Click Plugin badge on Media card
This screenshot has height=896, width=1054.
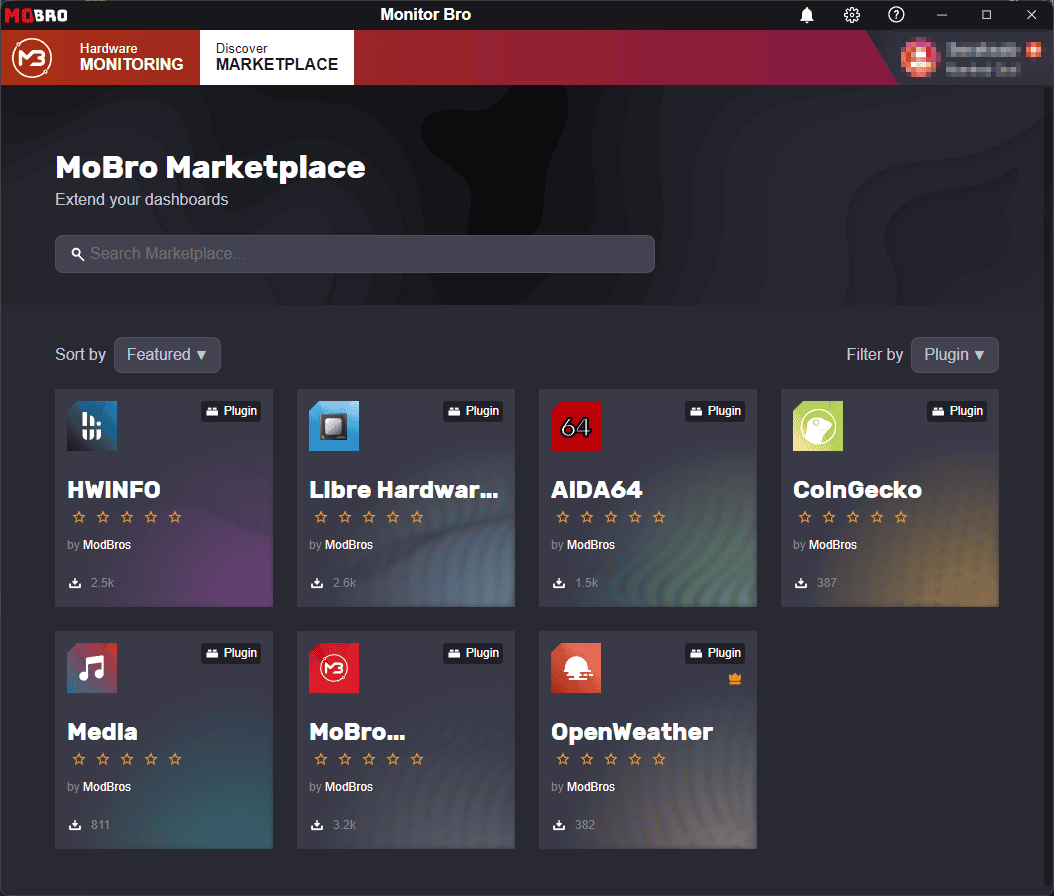[231, 653]
